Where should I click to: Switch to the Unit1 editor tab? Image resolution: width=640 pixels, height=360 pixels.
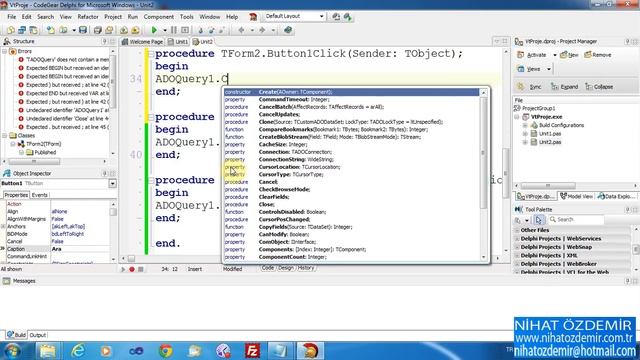178,42
